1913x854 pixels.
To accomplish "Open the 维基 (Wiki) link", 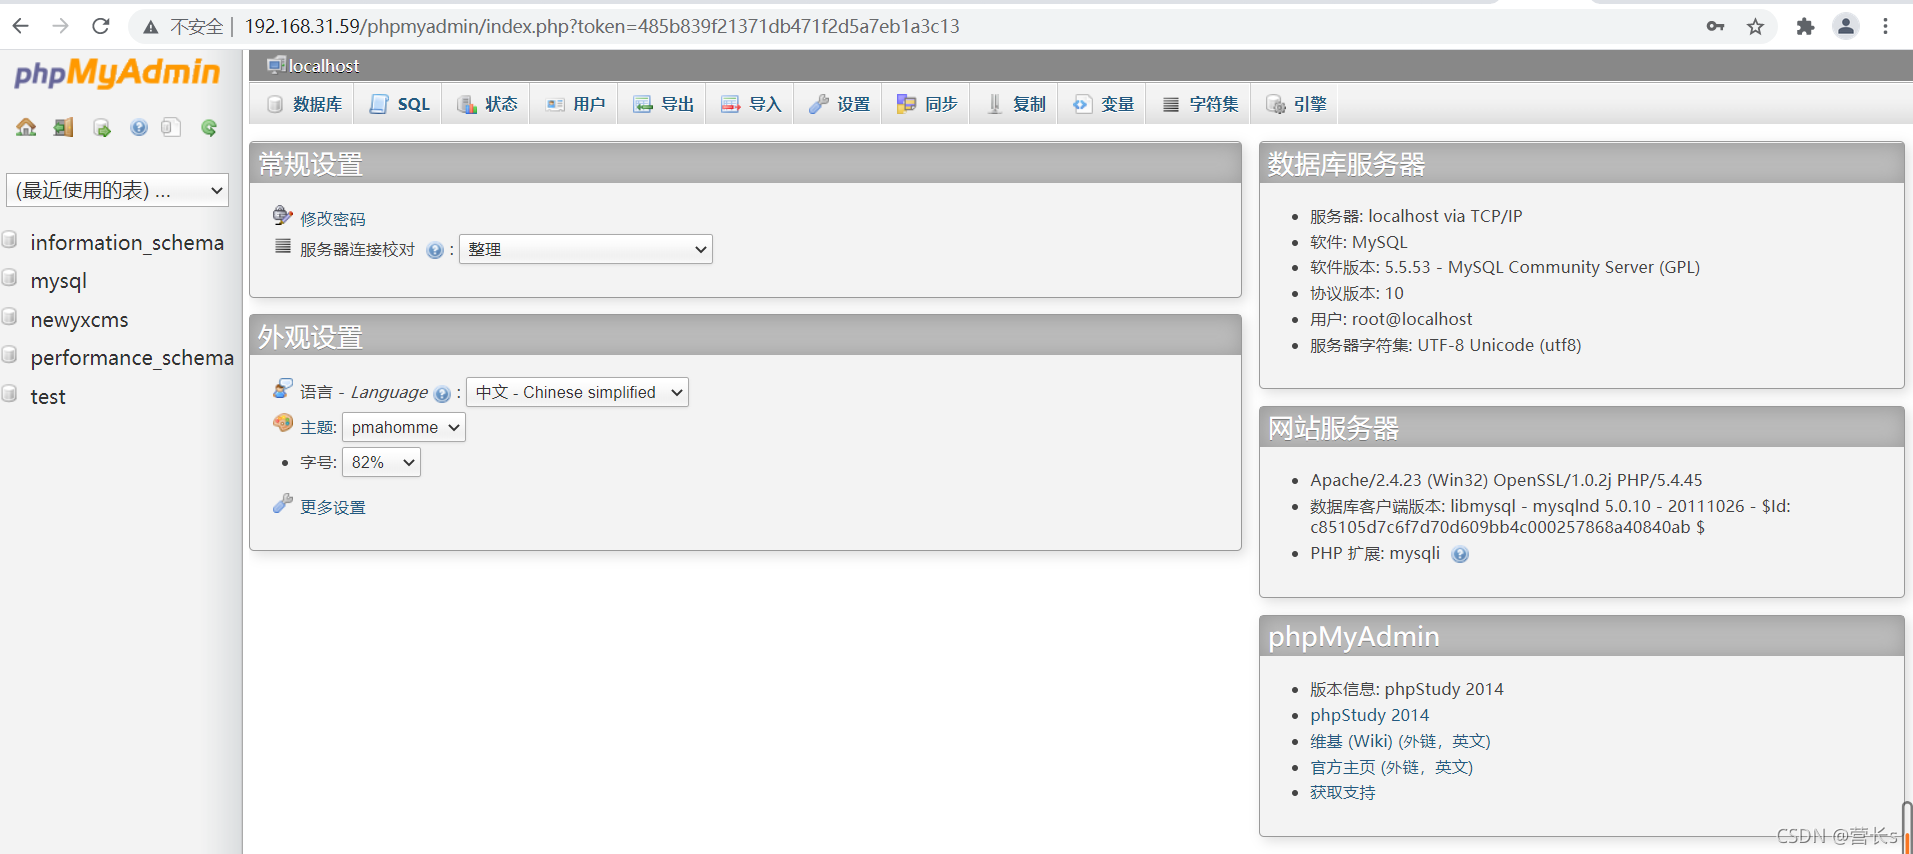I will 1400,741.
